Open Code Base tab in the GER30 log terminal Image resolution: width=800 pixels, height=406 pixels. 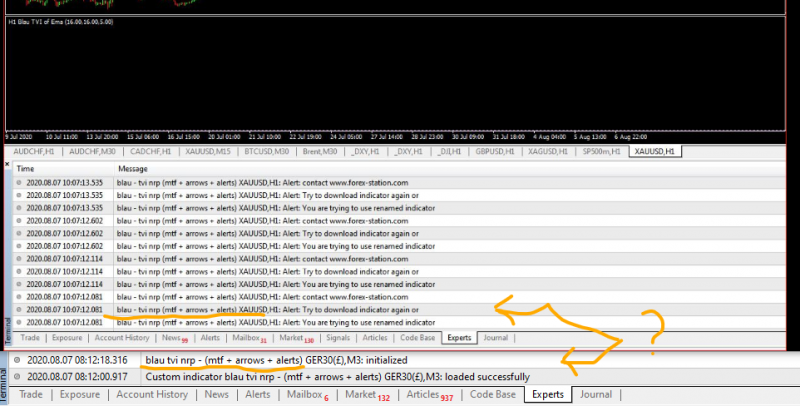492,394
